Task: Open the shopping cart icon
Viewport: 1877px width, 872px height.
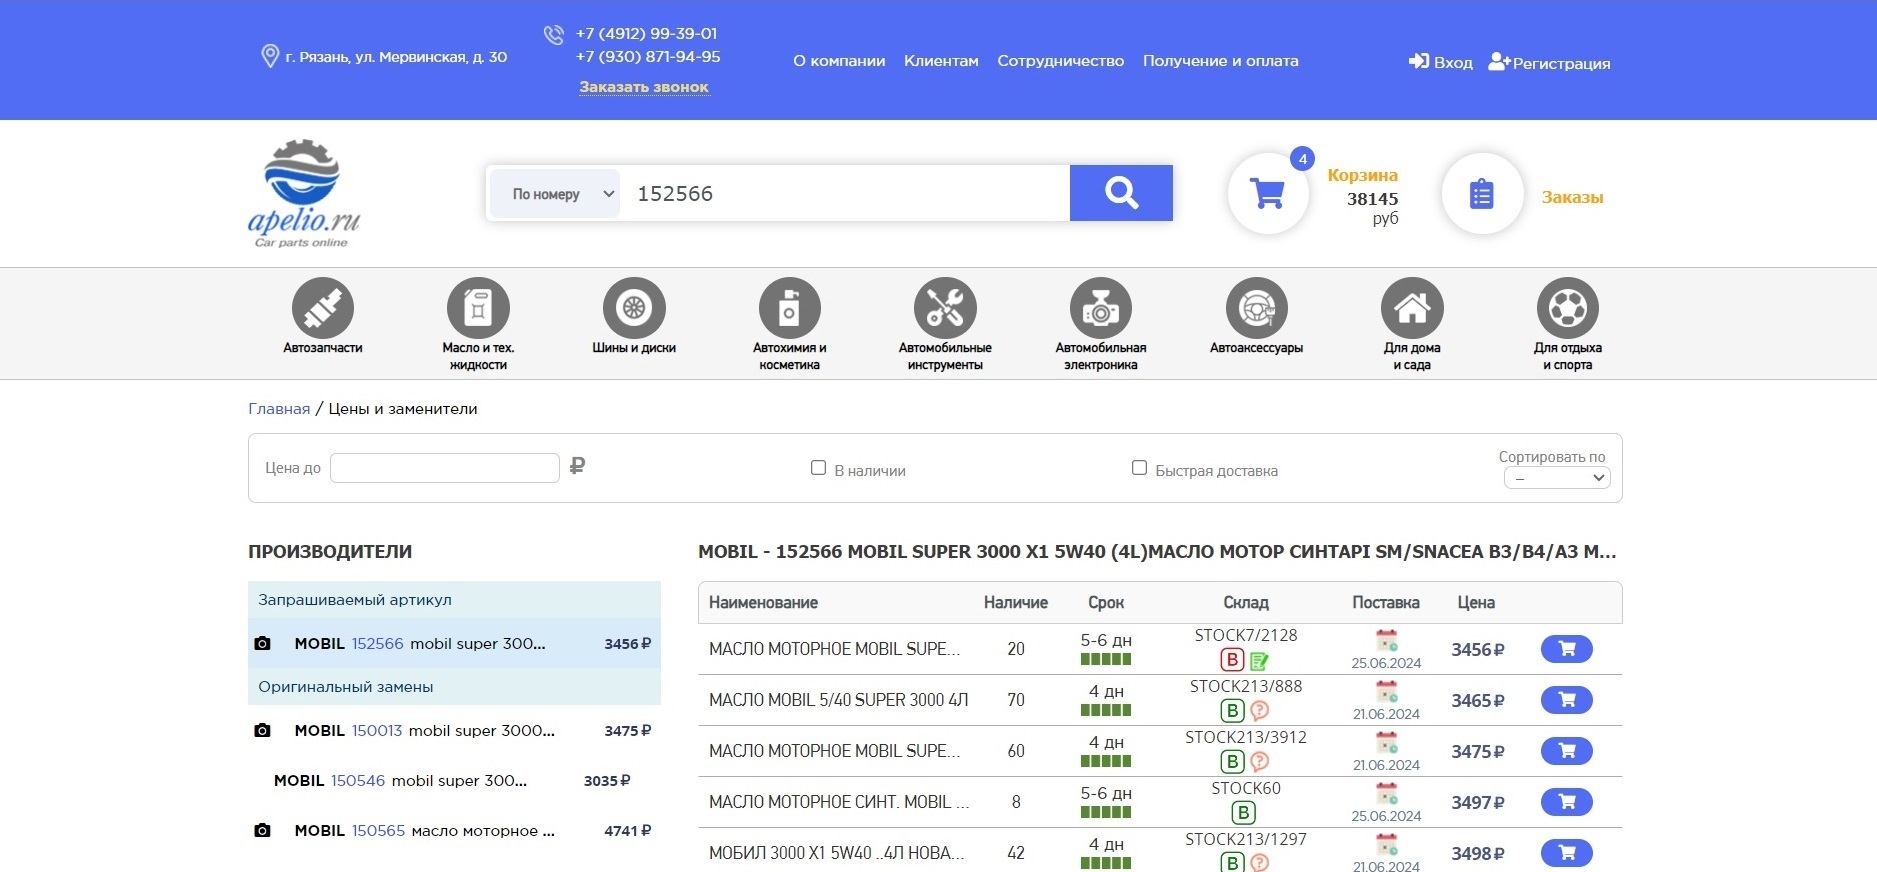Action: tap(1268, 193)
